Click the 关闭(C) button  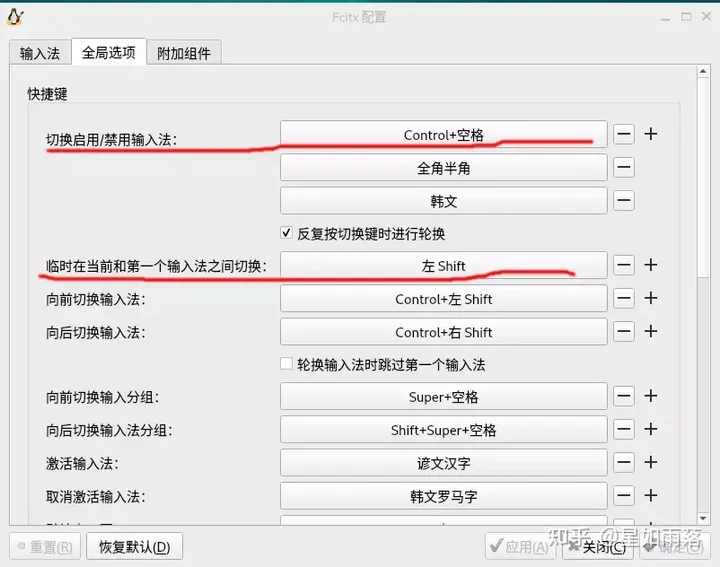(x=598, y=546)
